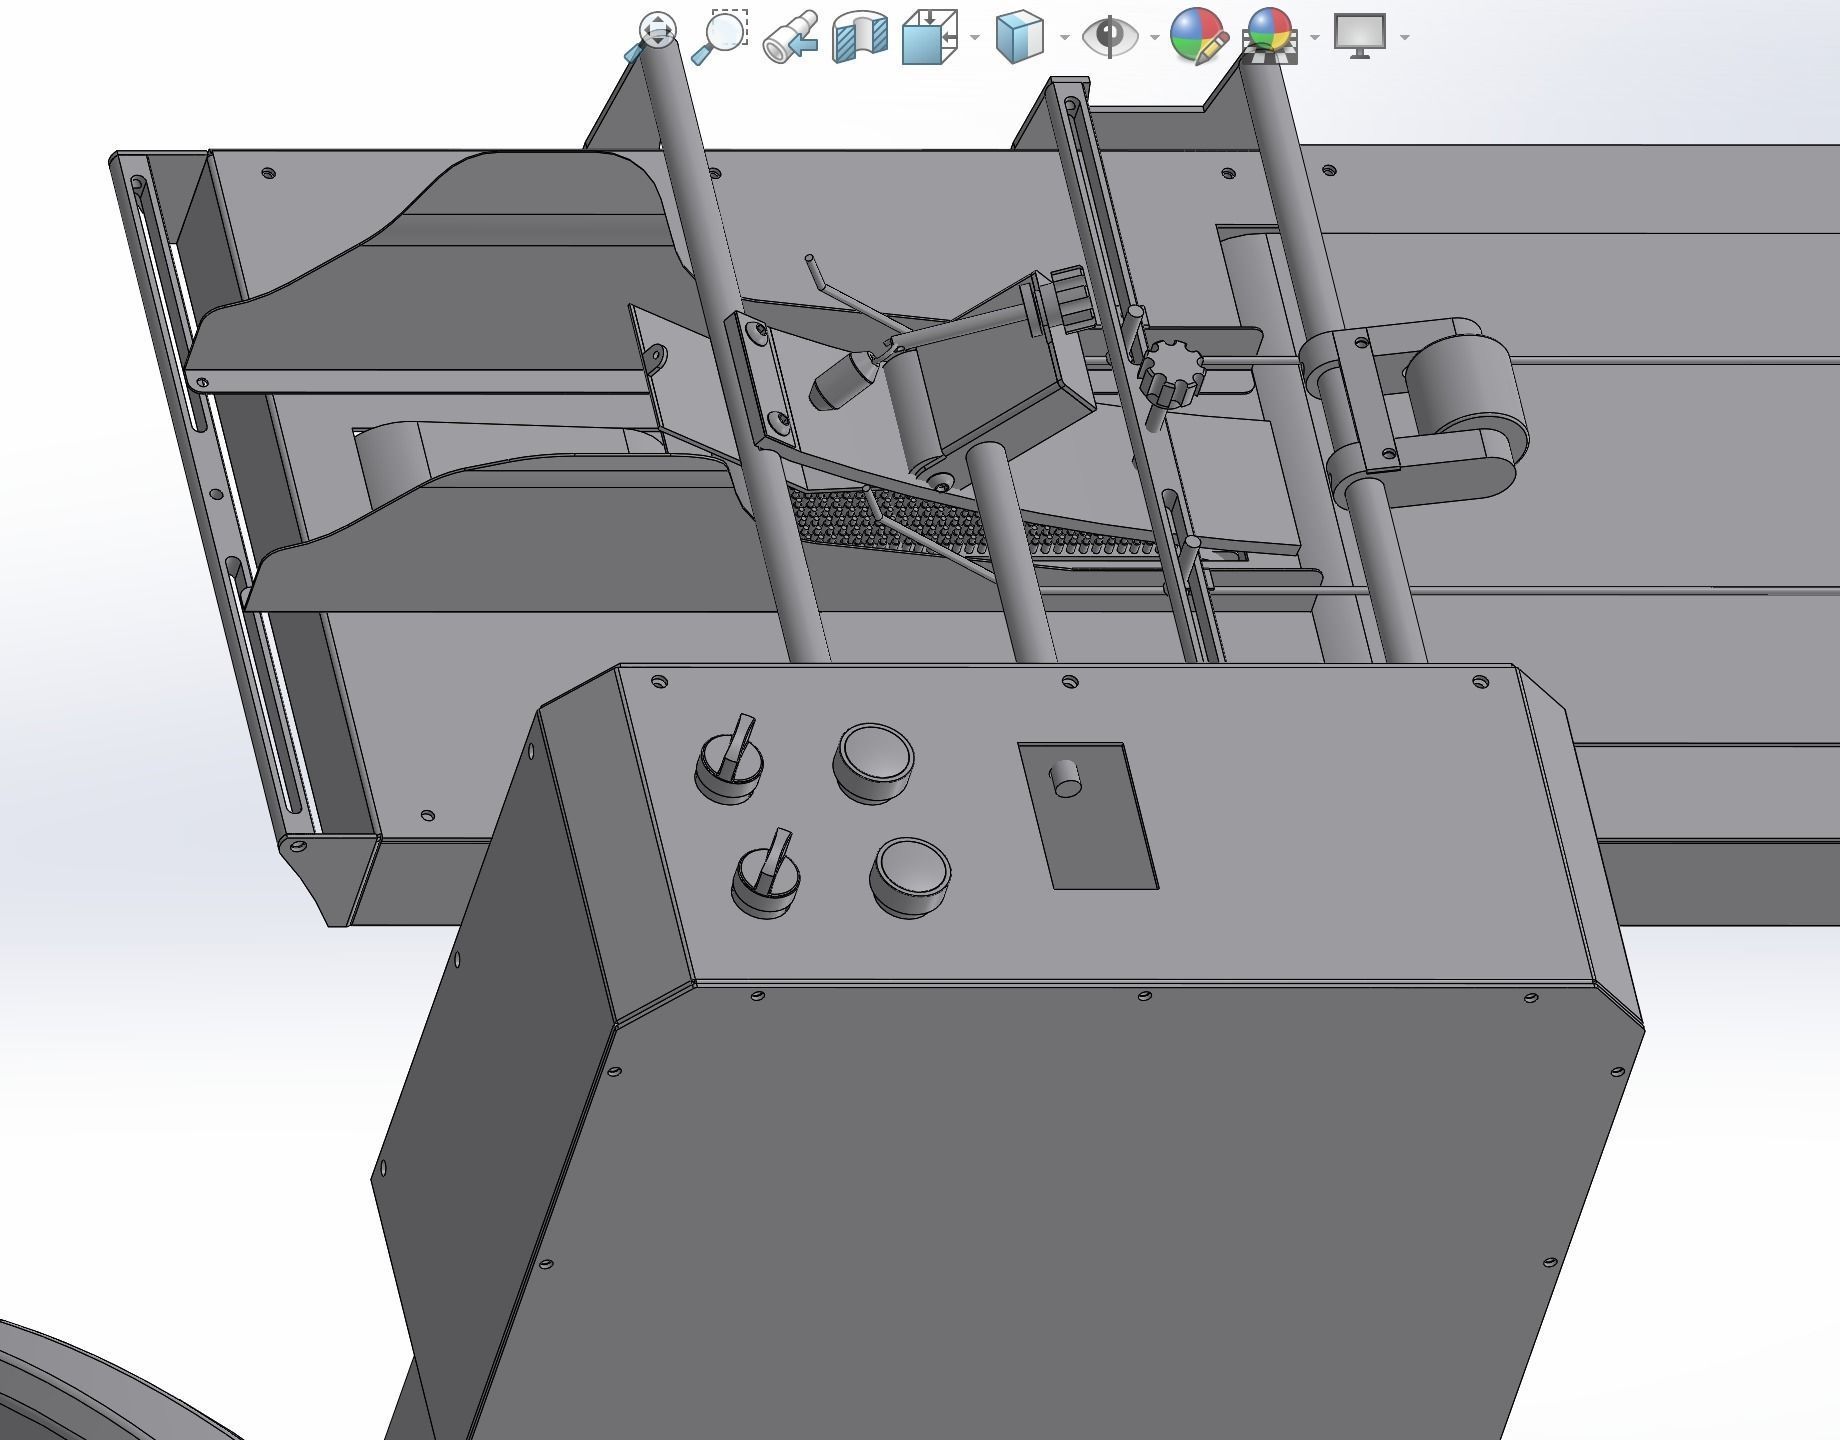Image resolution: width=1840 pixels, height=1440 pixels.
Task: Toggle the Section View tool
Action: 860,38
